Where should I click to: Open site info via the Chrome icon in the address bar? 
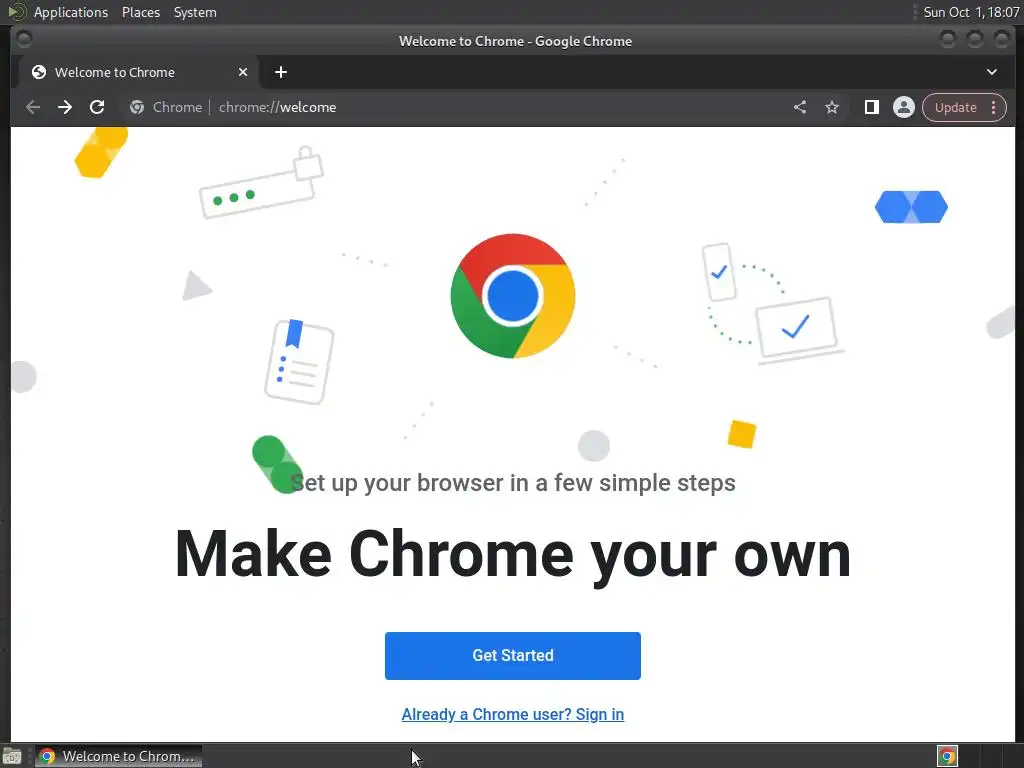click(x=136, y=107)
